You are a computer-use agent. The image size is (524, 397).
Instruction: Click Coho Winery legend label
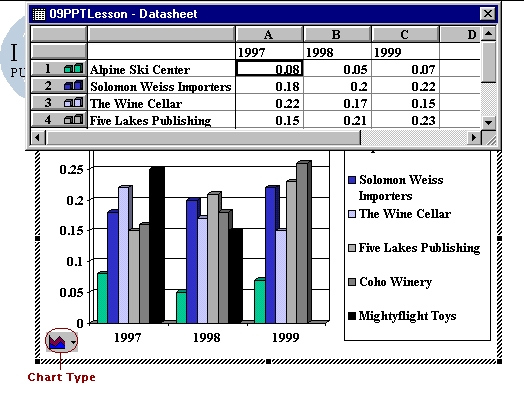coord(395,282)
